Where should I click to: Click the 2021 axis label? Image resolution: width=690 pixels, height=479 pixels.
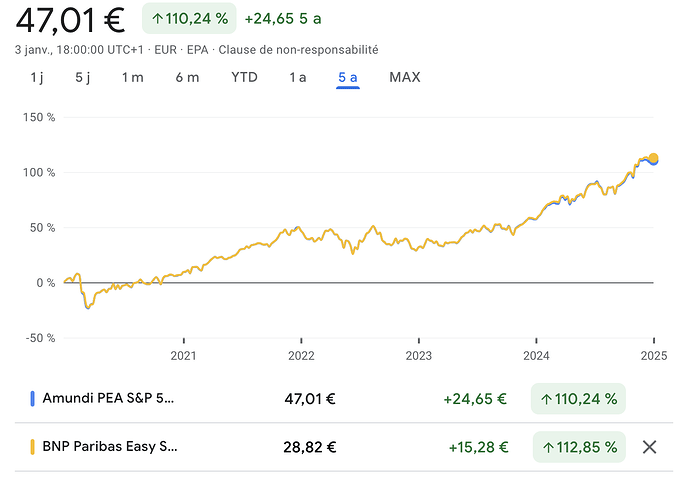[x=184, y=355]
